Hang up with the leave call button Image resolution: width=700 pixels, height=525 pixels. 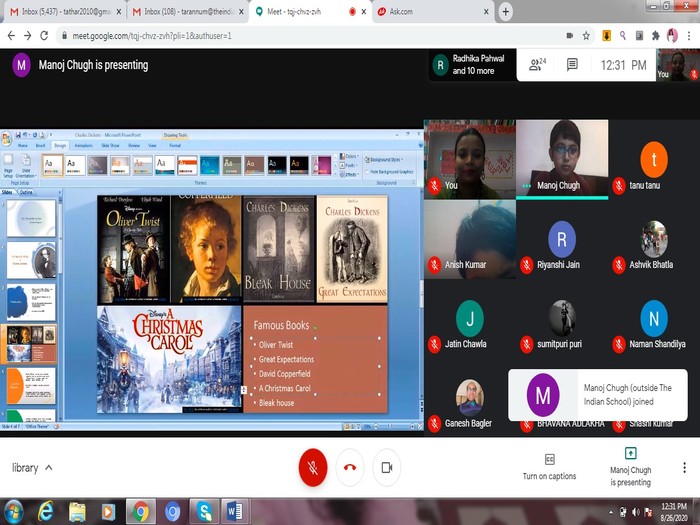pyautogui.click(x=350, y=467)
